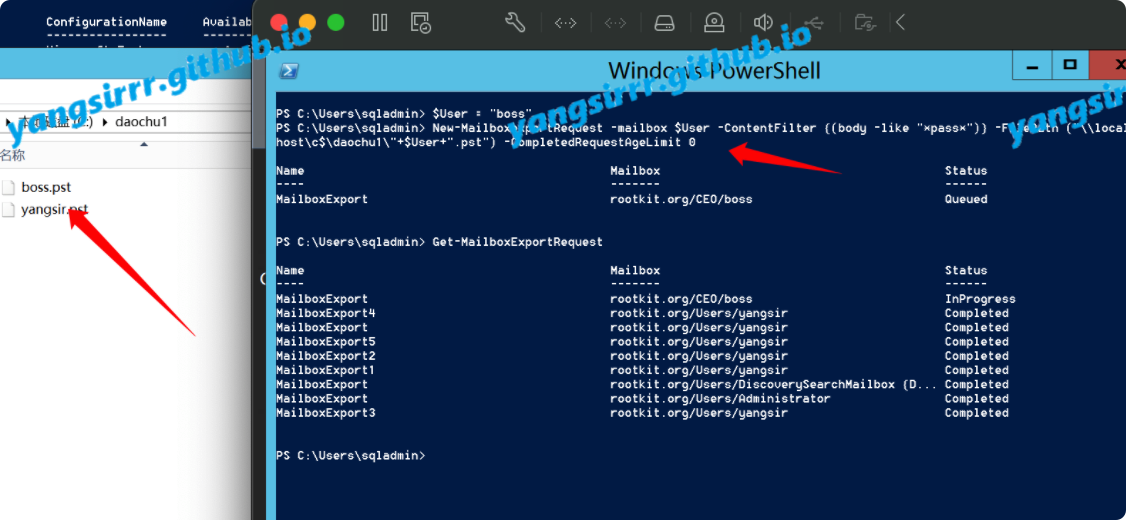Click the 名称 column header in Explorer
This screenshot has width=1126, height=520.
coord(12,154)
